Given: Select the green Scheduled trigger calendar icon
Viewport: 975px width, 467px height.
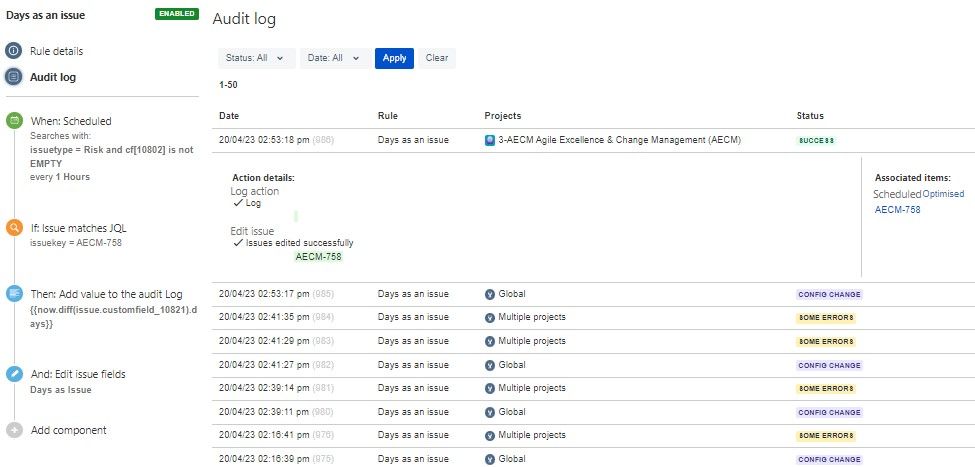Looking at the screenshot, I should click(x=14, y=121).
